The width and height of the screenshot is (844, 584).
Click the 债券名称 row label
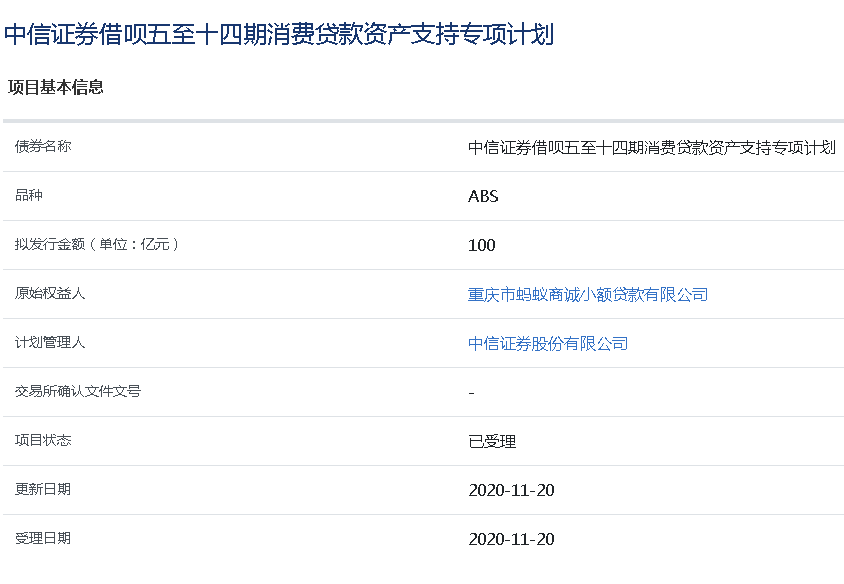(x=43, y=146)
